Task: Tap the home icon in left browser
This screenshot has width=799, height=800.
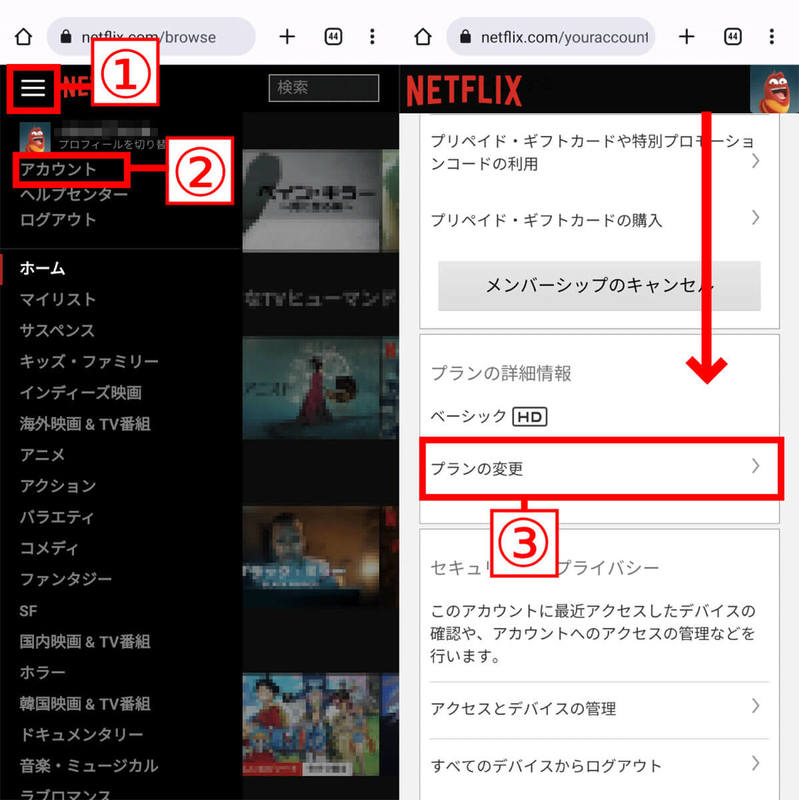Action: (x=23, y=37)
